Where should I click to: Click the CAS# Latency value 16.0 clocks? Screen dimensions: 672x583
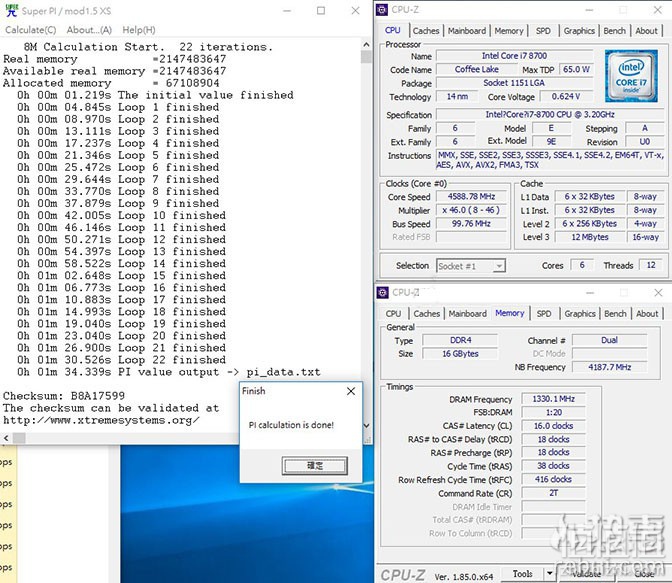553,426
